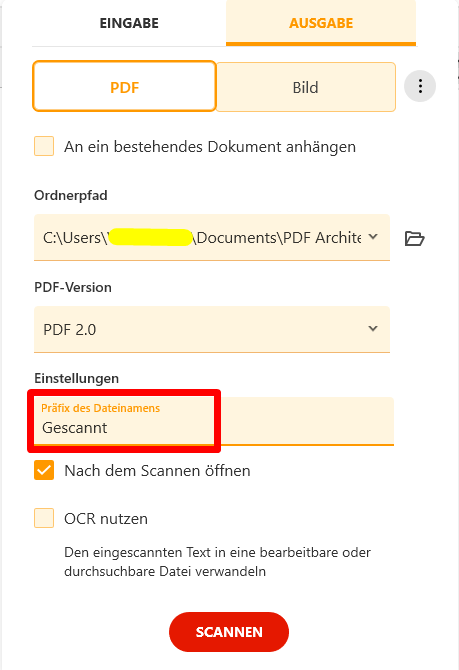
Task: Choose PDF as output format
Action: [124, 86]
